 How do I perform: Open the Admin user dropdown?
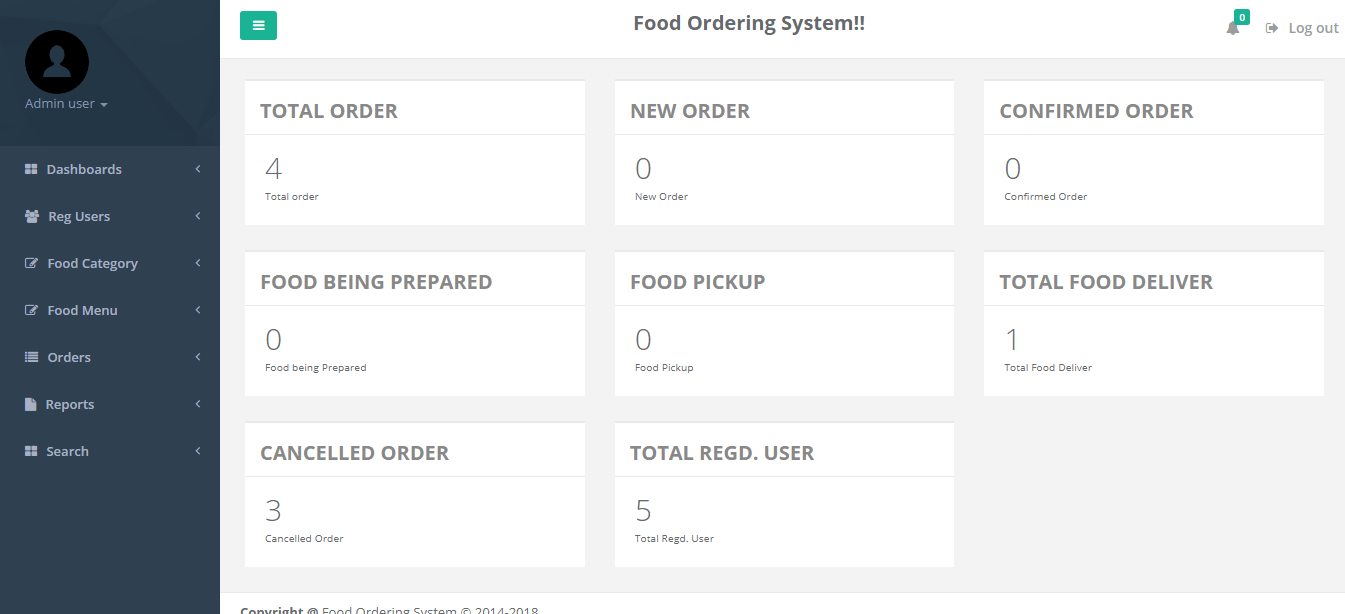point(66,104)
